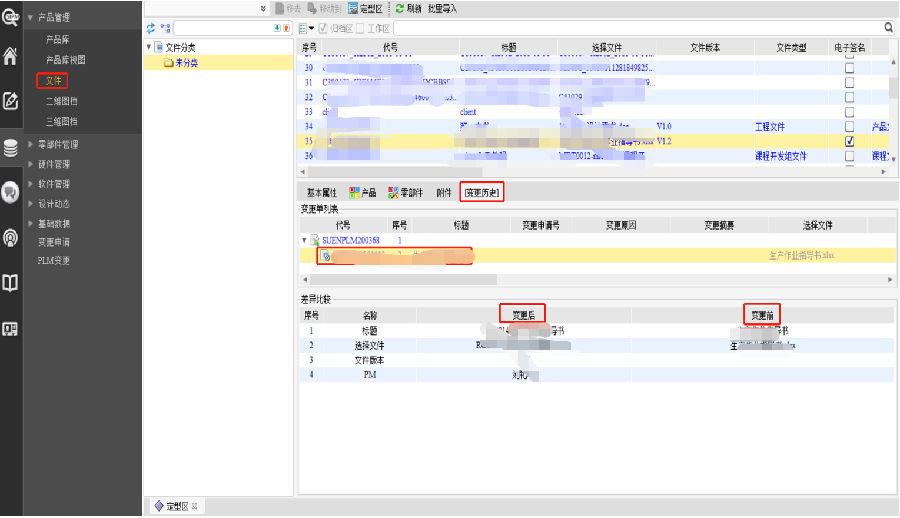This screenshot has width=900, height=518.
Task: Click the 刷新 refresh toolbar button
Action: [x=408, y=8]
